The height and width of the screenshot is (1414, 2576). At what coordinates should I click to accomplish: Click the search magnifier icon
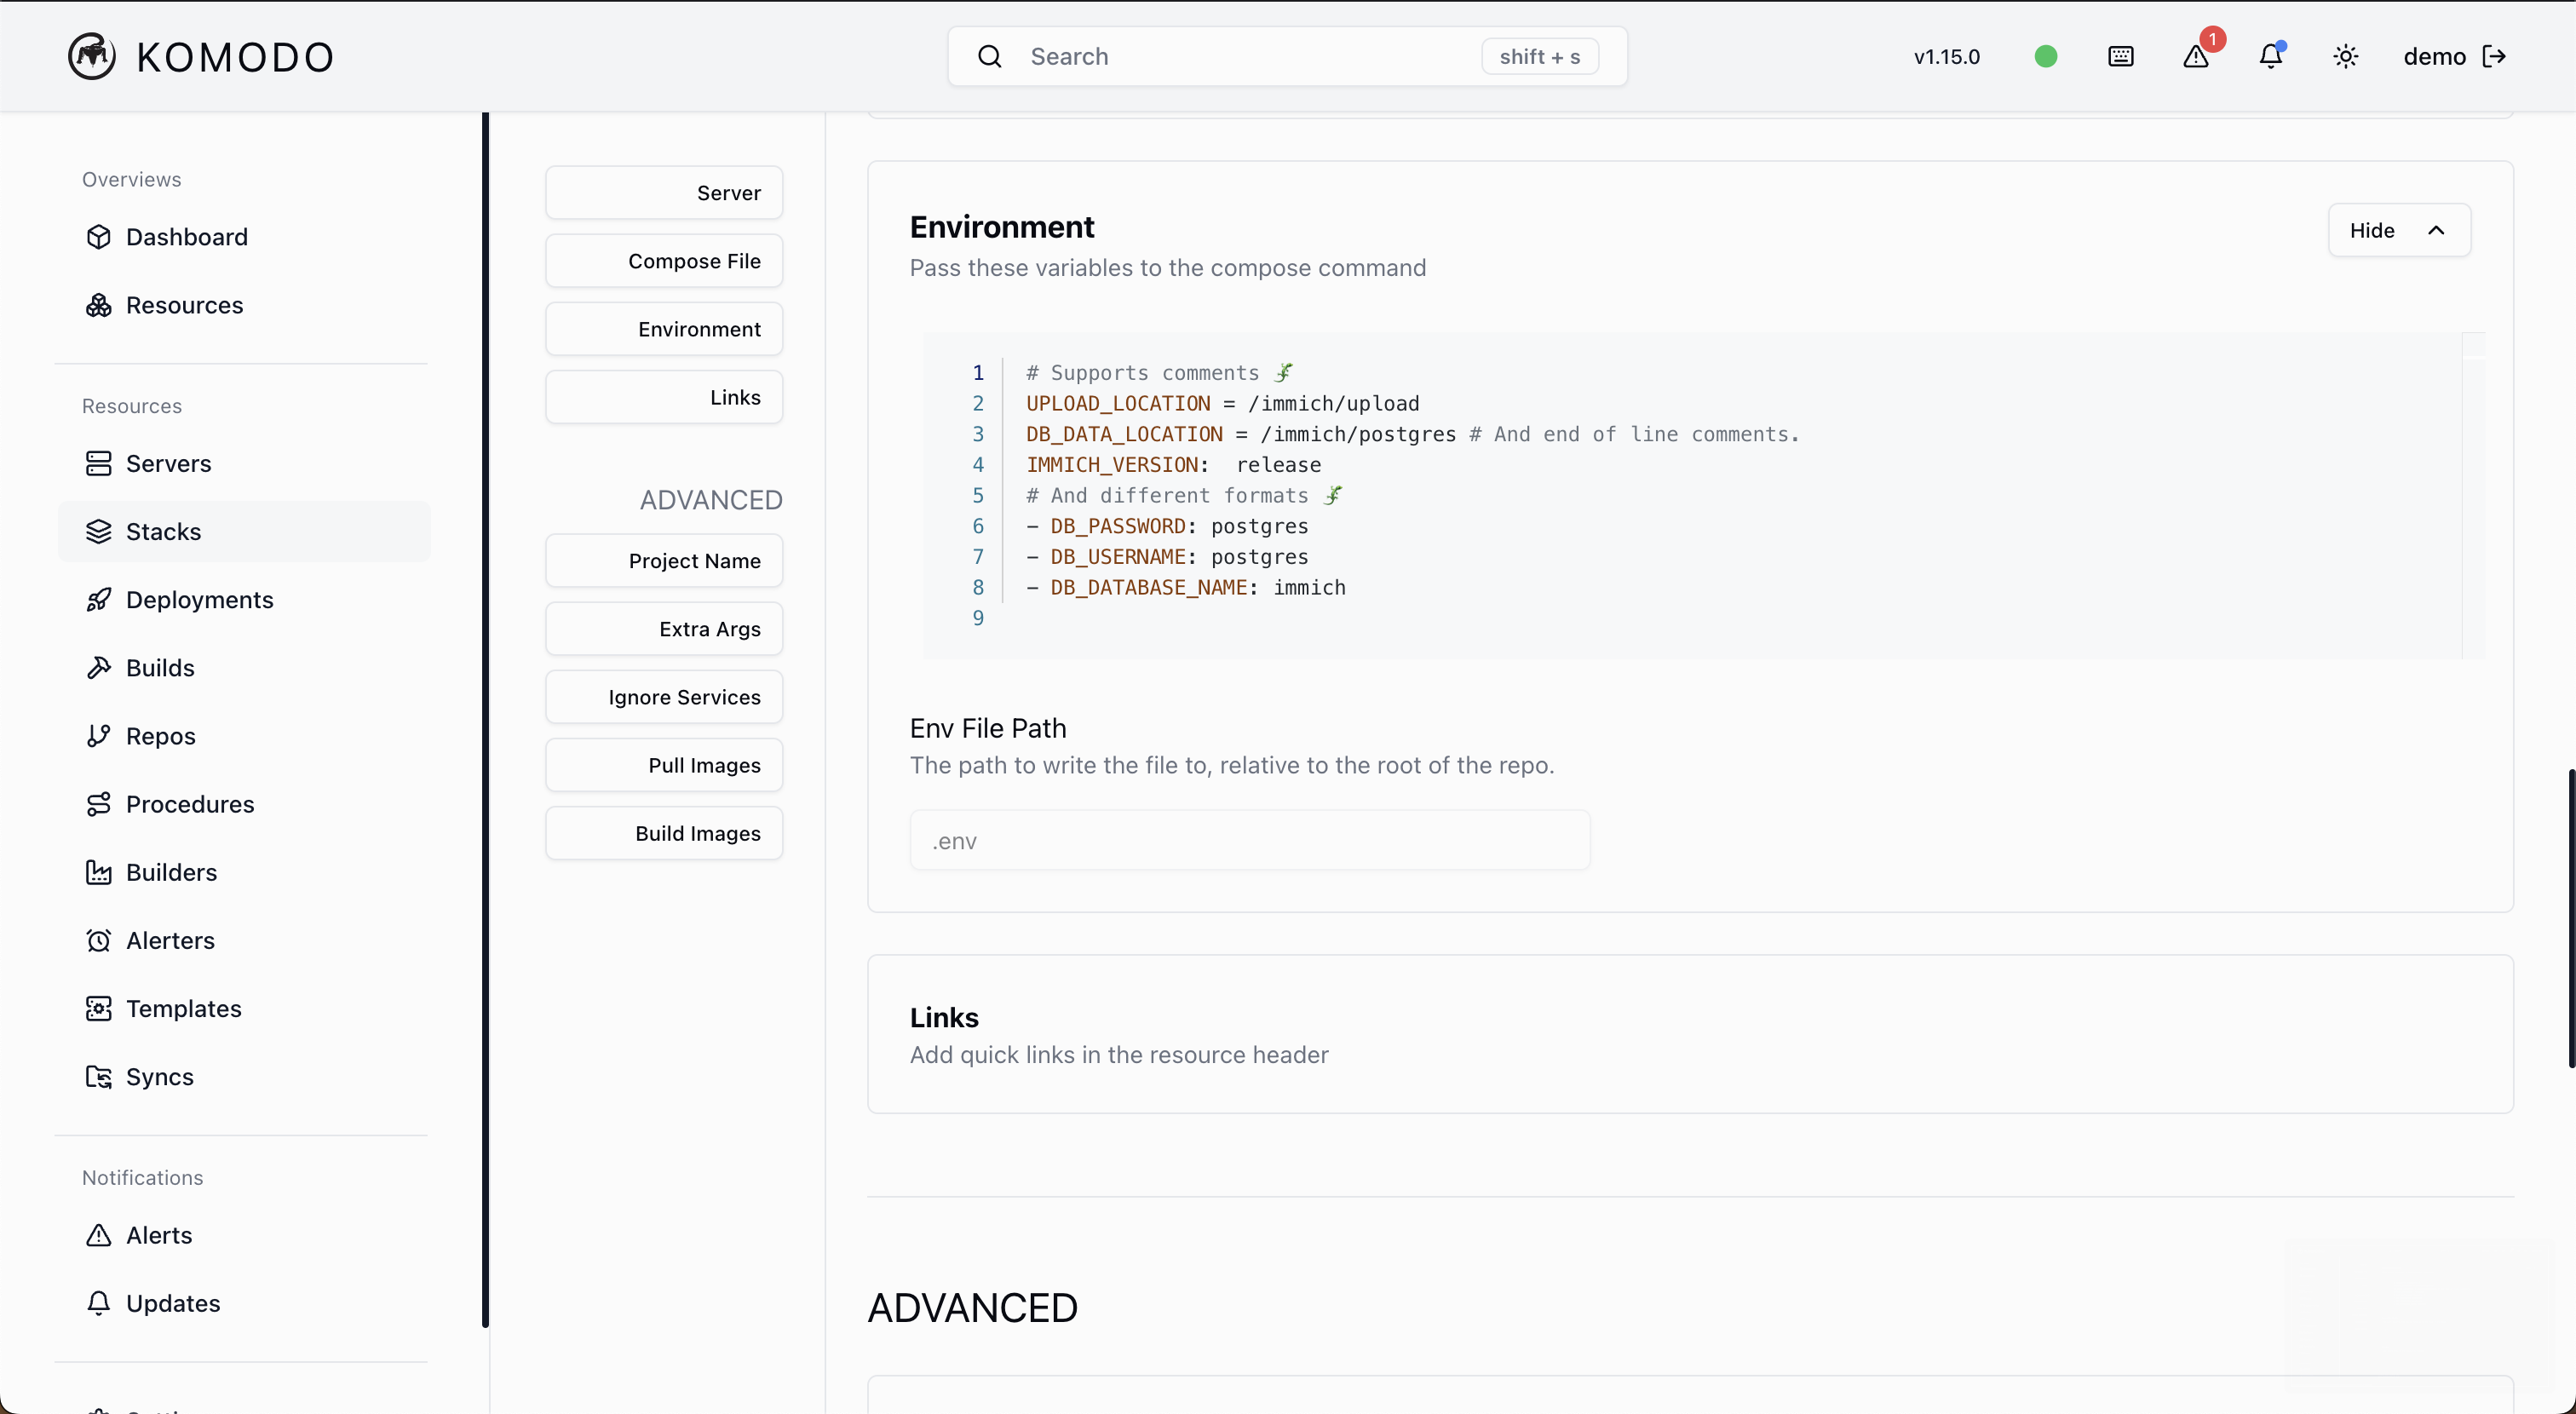coord(989,57)
